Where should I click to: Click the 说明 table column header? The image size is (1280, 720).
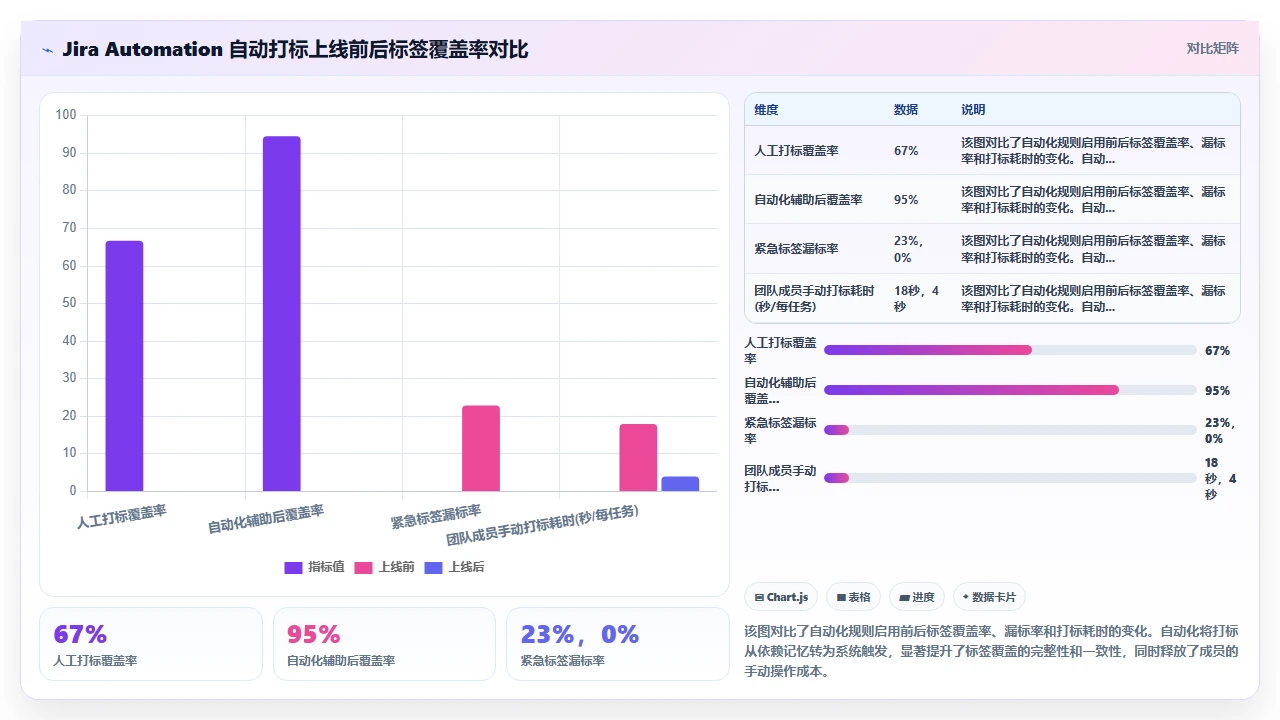973,109
